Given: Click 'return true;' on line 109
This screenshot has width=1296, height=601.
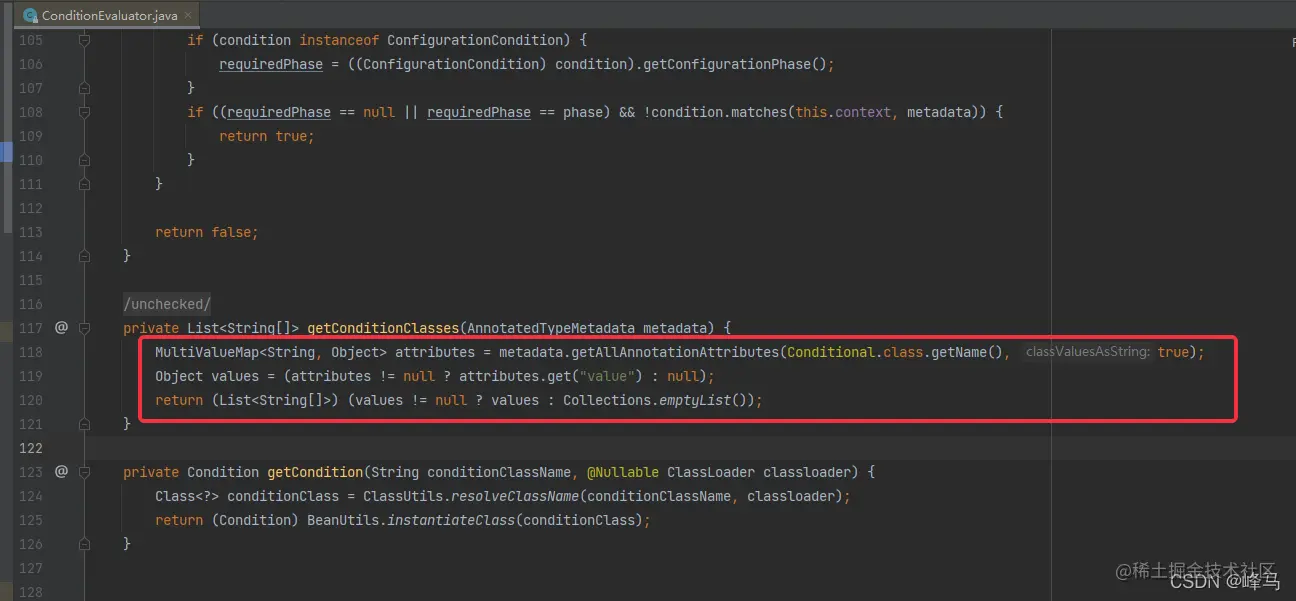Looking at the screenshot, I should point(267,136).
